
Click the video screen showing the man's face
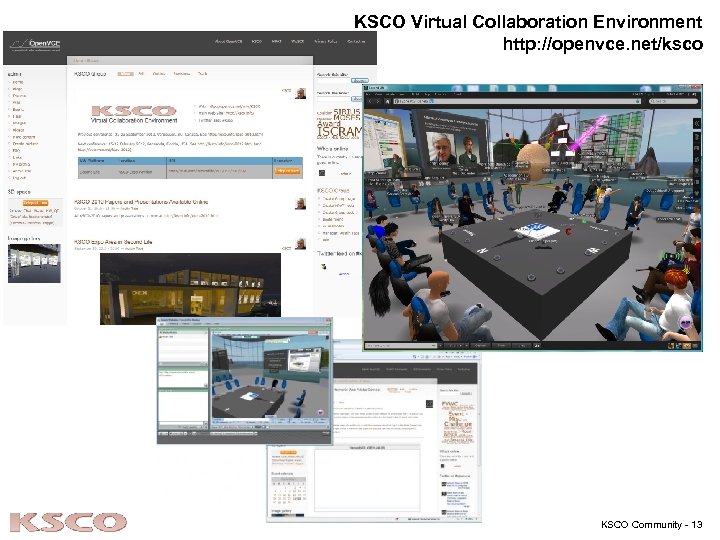tap(441, 148)
